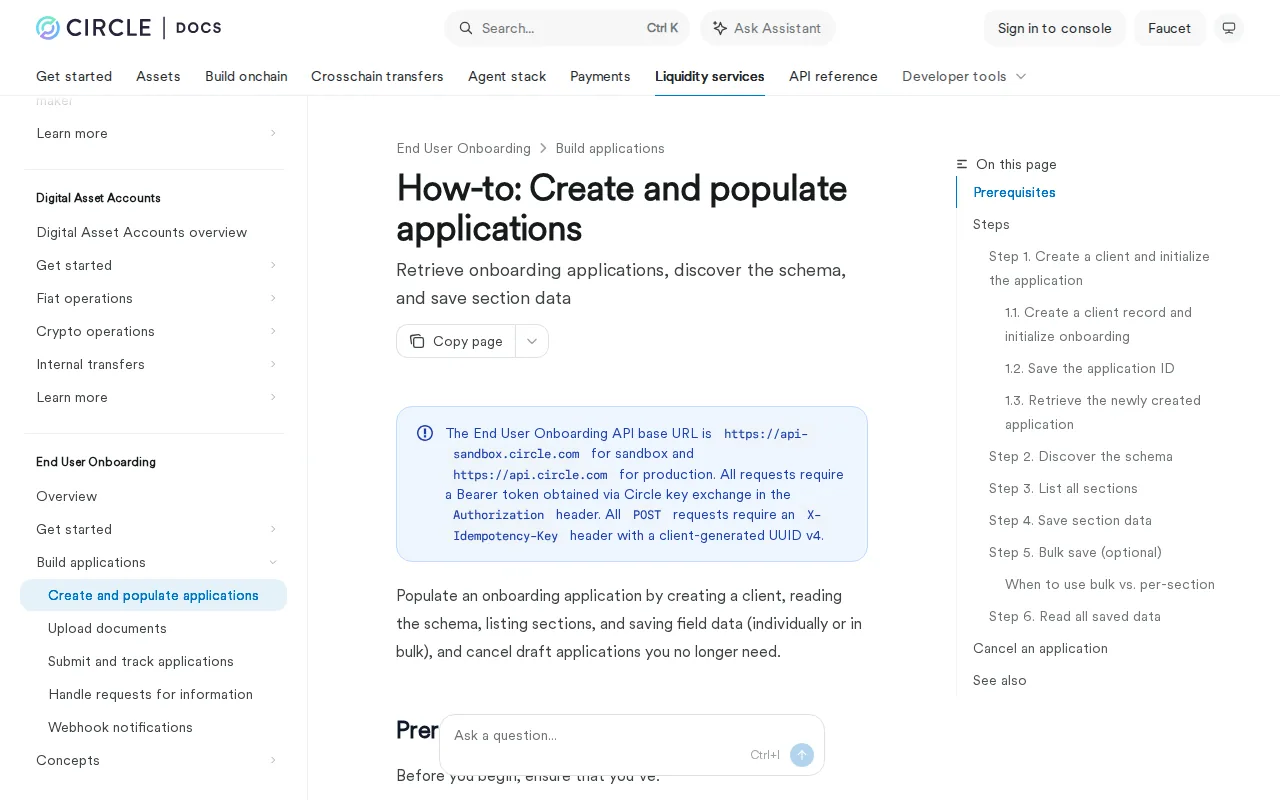Select Liquidity services tab

click(710, 76)
